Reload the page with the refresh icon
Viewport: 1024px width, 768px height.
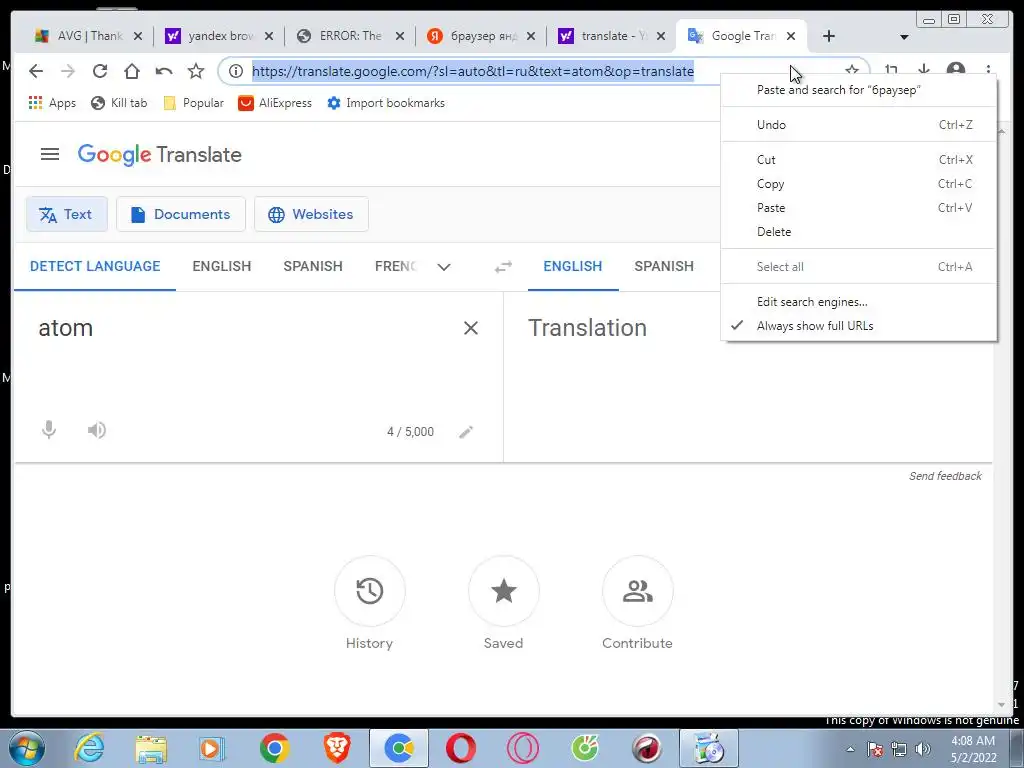tap(99, 71)
